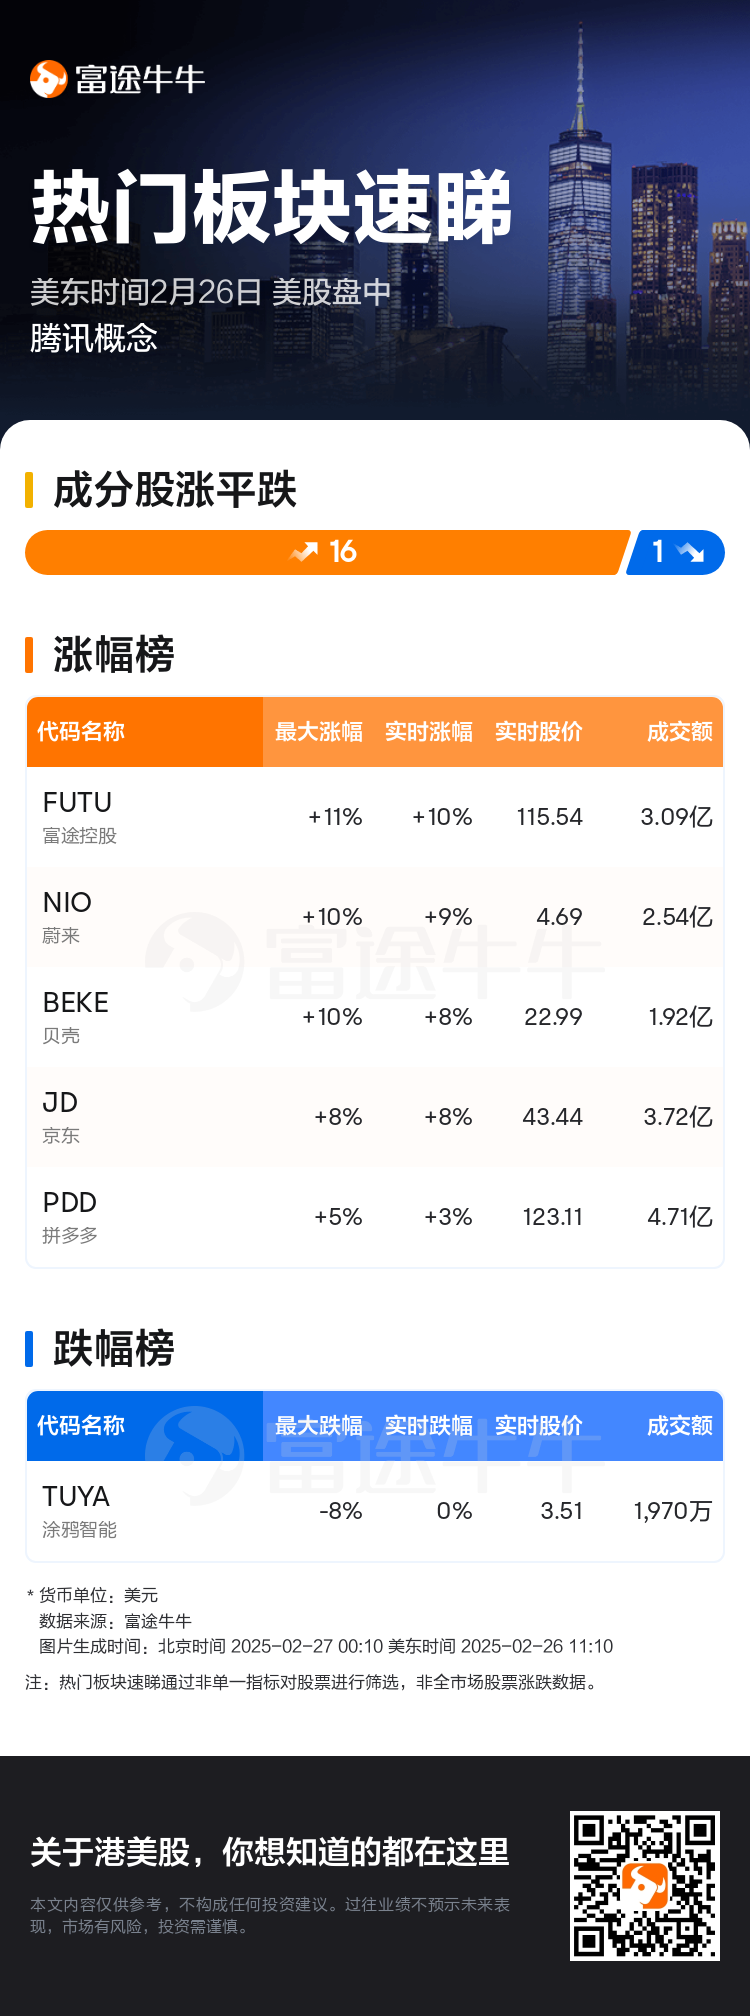Open the TUYA 涂鸦智能 stock row

tap(375, 1511)
